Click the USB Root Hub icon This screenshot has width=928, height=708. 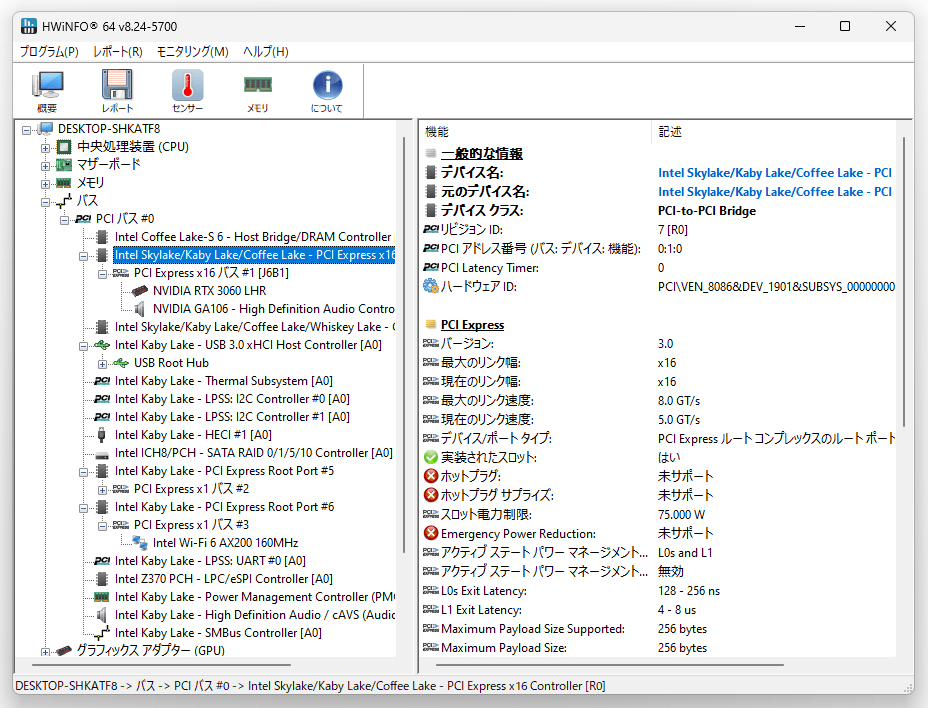click(x=121, y=363)
